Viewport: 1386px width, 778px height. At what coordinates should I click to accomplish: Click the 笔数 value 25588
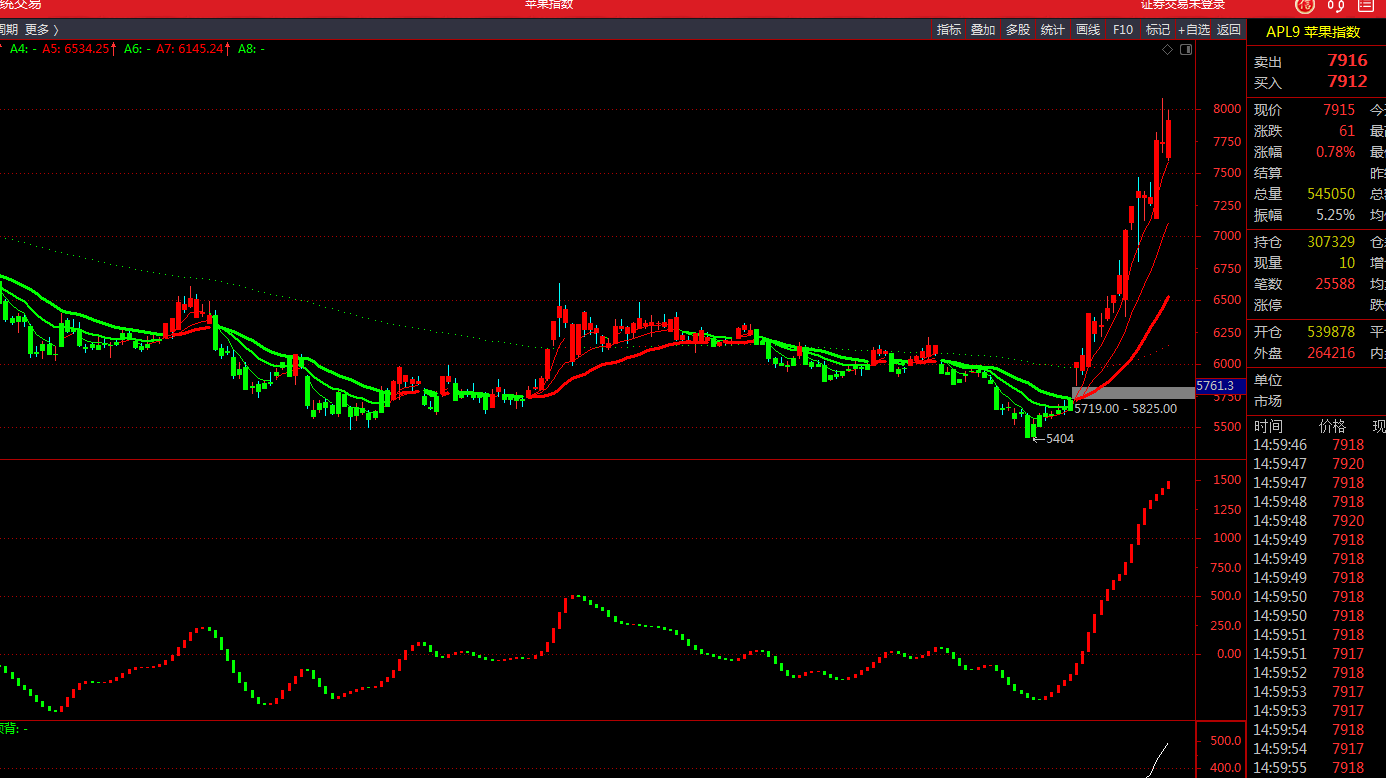[x=1335, y=284]
